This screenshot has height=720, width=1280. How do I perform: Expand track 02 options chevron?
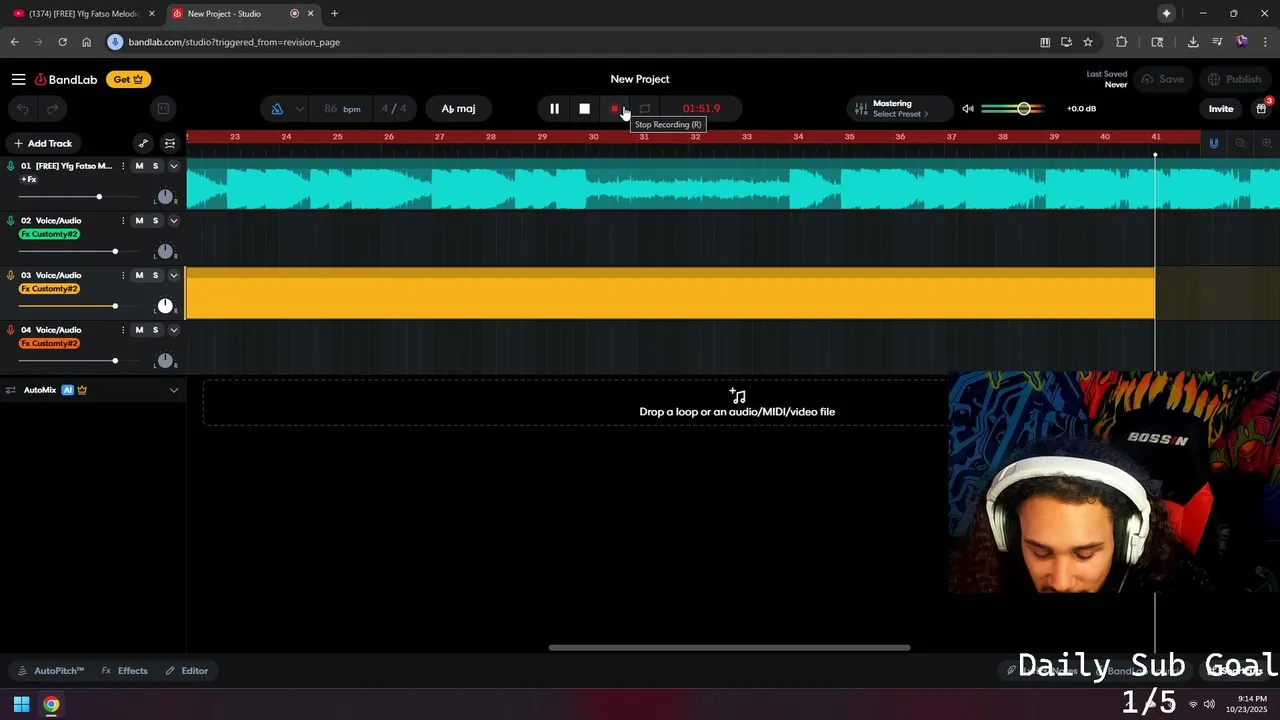tap(173, 220)
